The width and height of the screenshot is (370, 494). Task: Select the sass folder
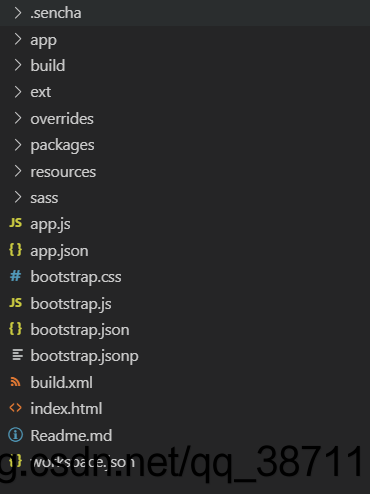(x=185, y=198)
